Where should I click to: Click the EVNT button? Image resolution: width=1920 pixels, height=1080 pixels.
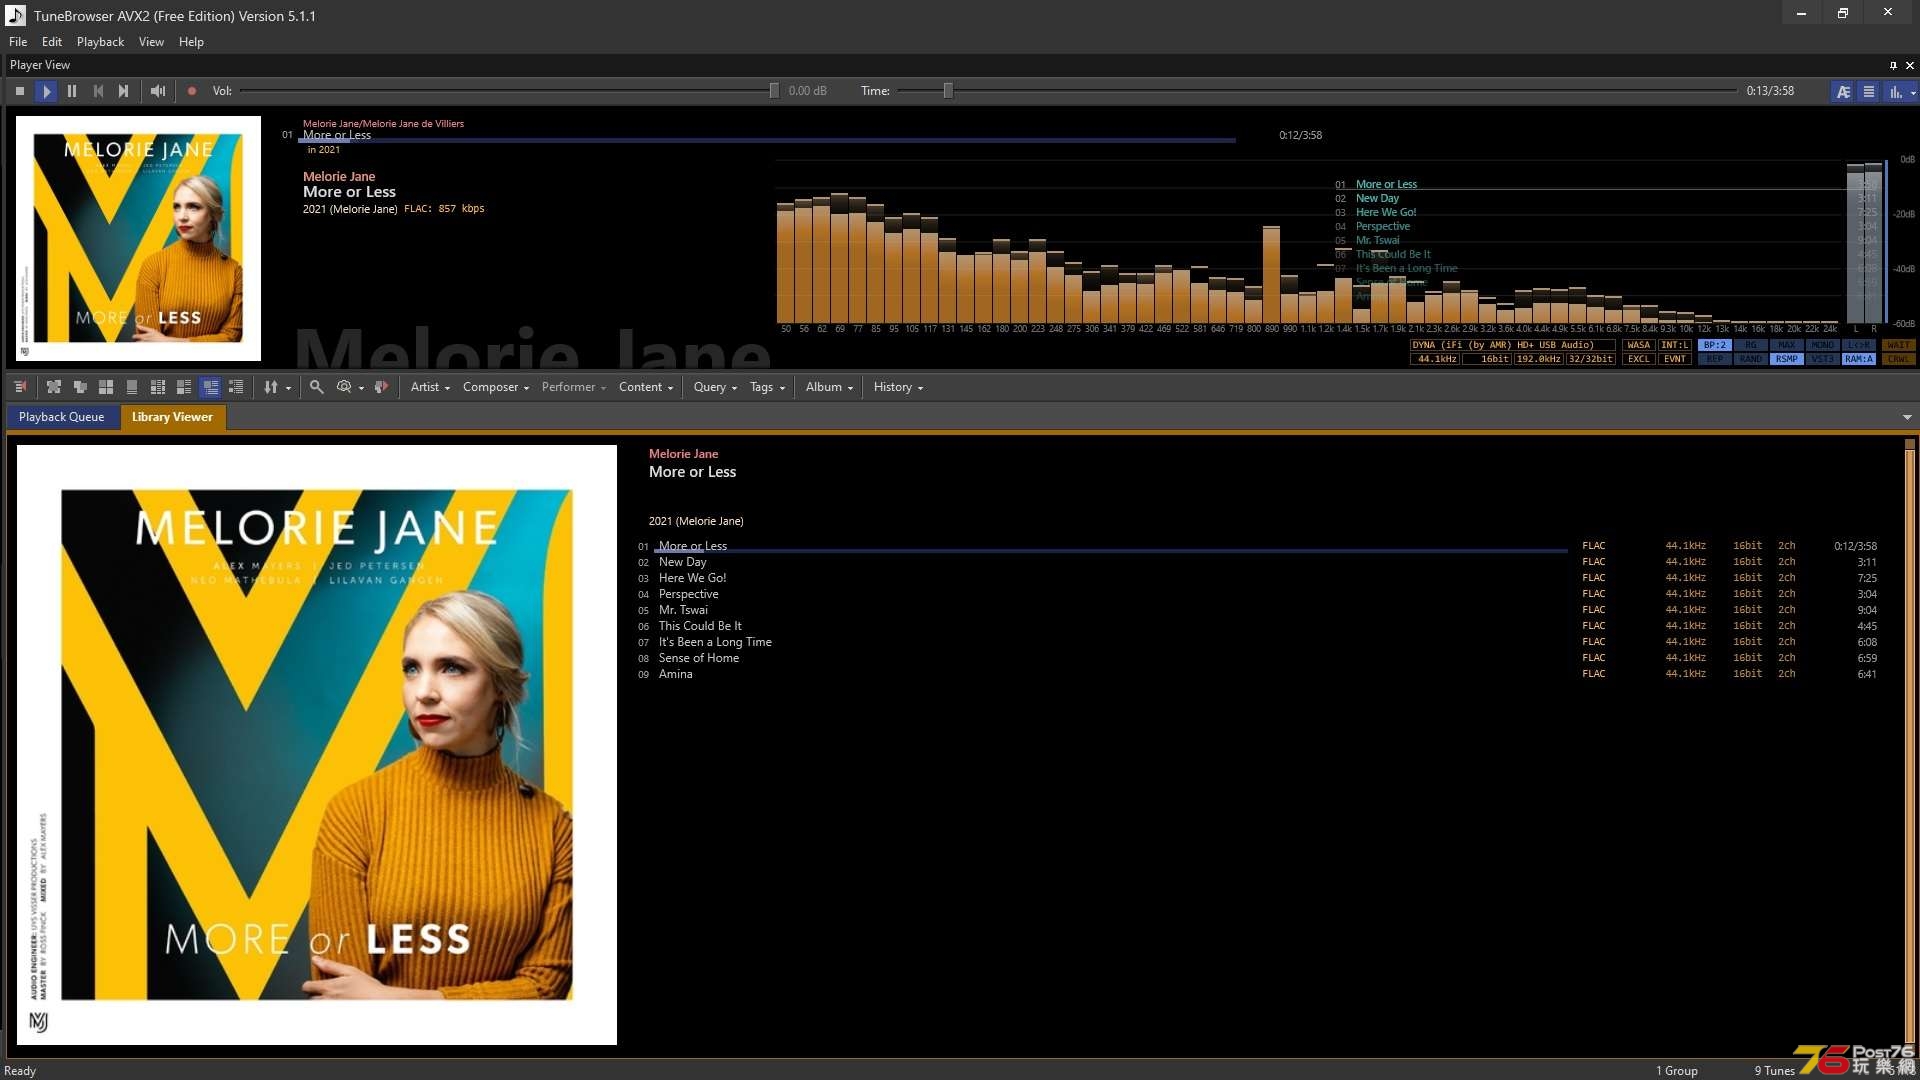(x=1675, y=359)
